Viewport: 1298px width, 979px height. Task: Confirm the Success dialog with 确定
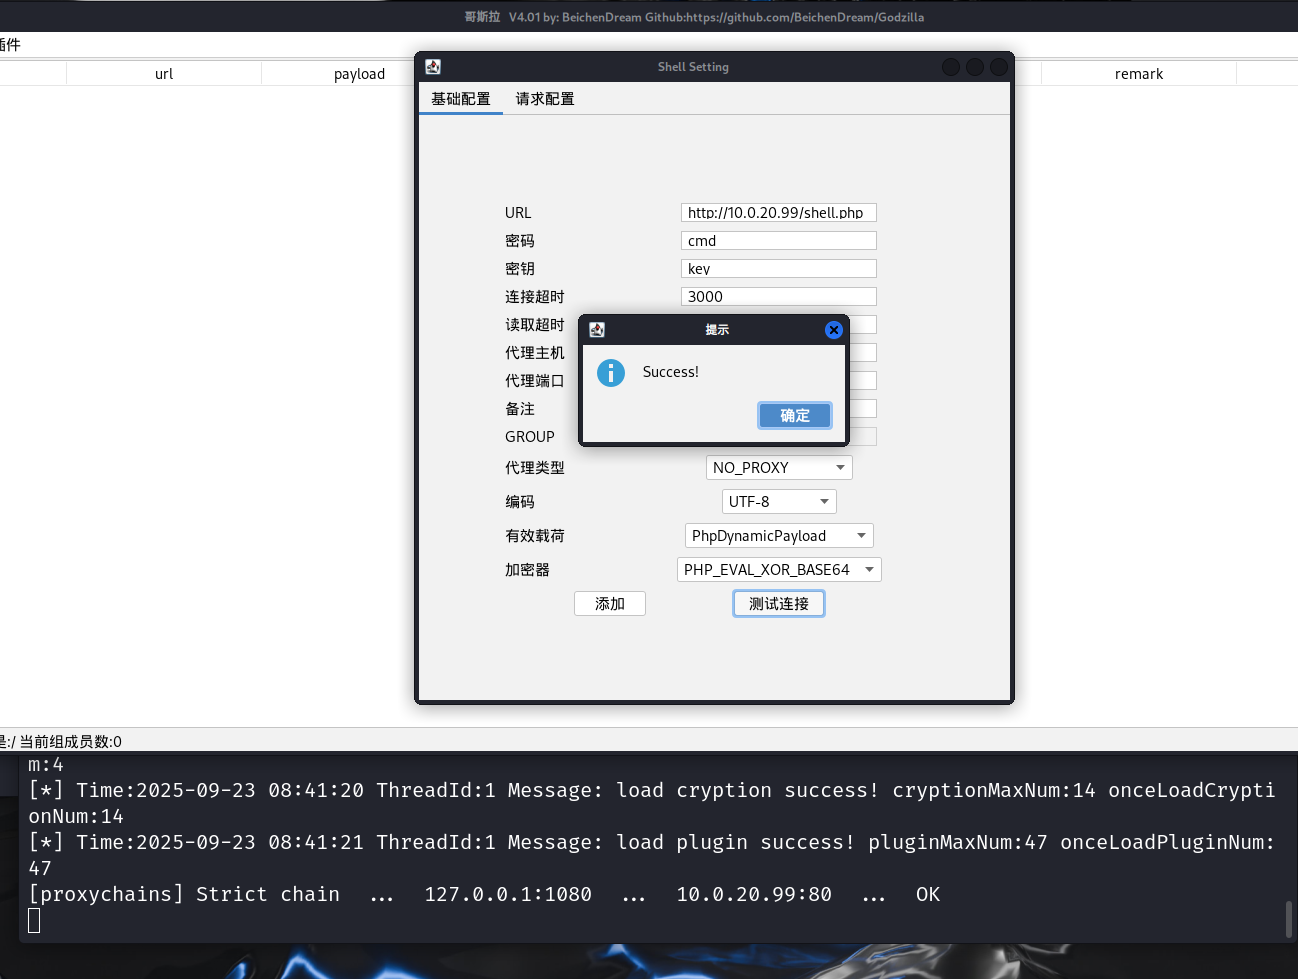(x=795, y=416)
